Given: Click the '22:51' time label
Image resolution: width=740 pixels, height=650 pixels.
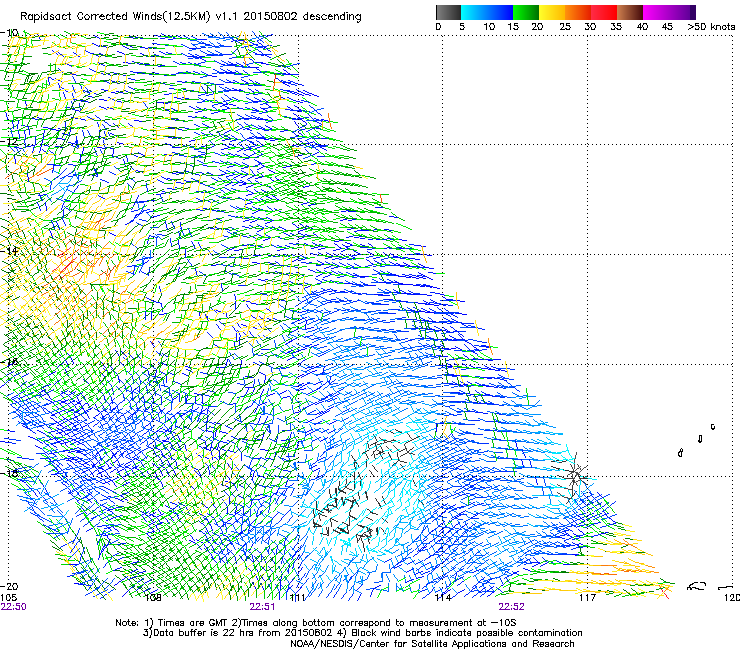Looking at the screenshot, I should (262, 607).
